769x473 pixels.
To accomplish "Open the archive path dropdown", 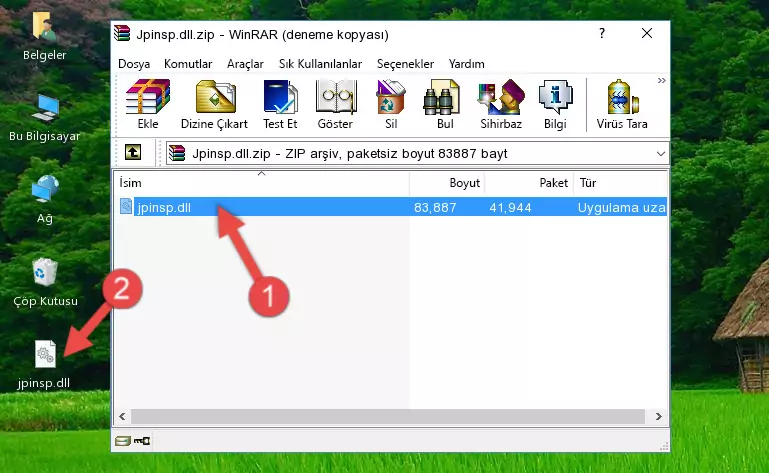I will 661,154.
